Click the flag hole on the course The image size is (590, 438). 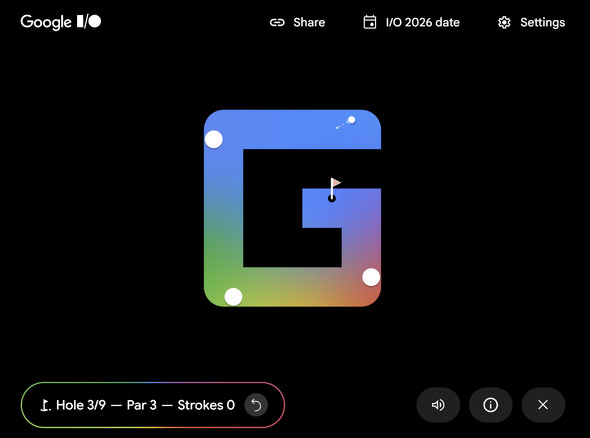click(332, 198)
